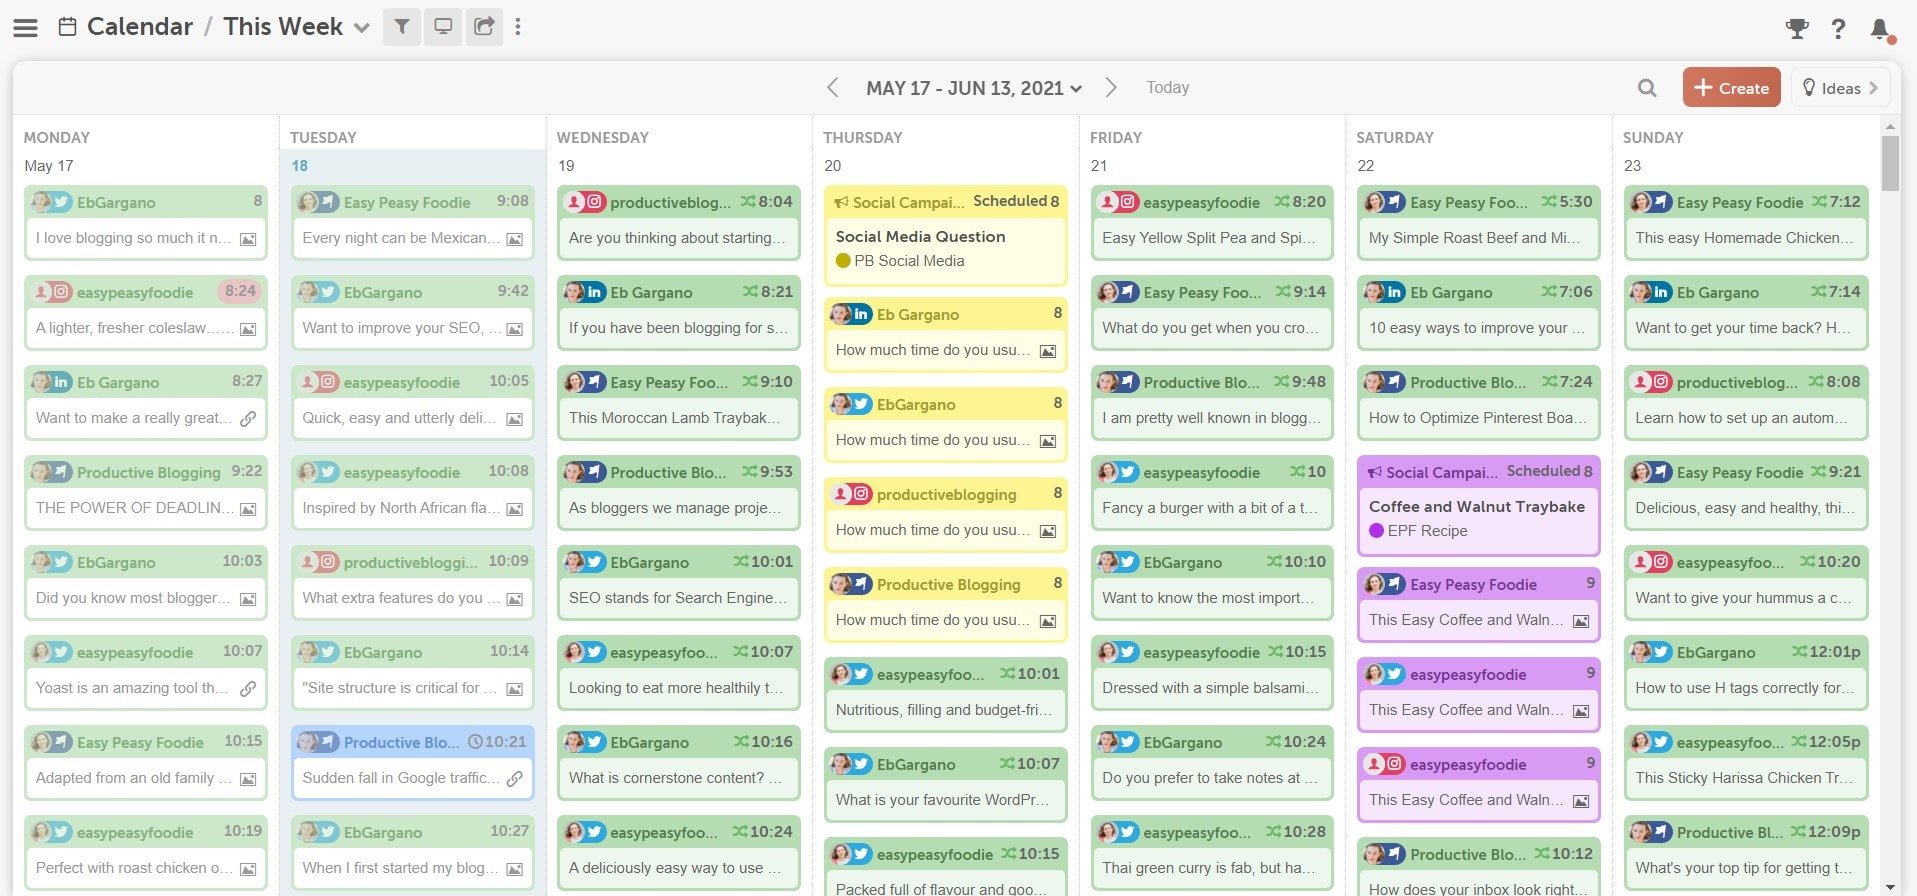
Task: Click the EPF Recipe purple color dot
Action: click(x=1376, y=531)
